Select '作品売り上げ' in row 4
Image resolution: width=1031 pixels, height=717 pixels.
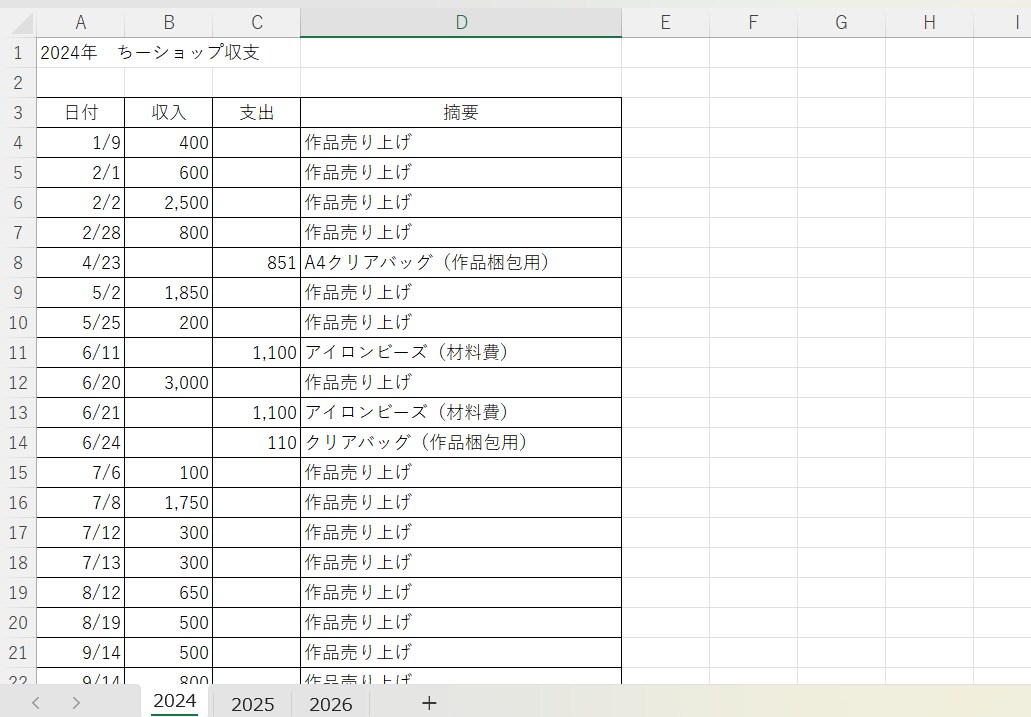(x=461, y=143)
